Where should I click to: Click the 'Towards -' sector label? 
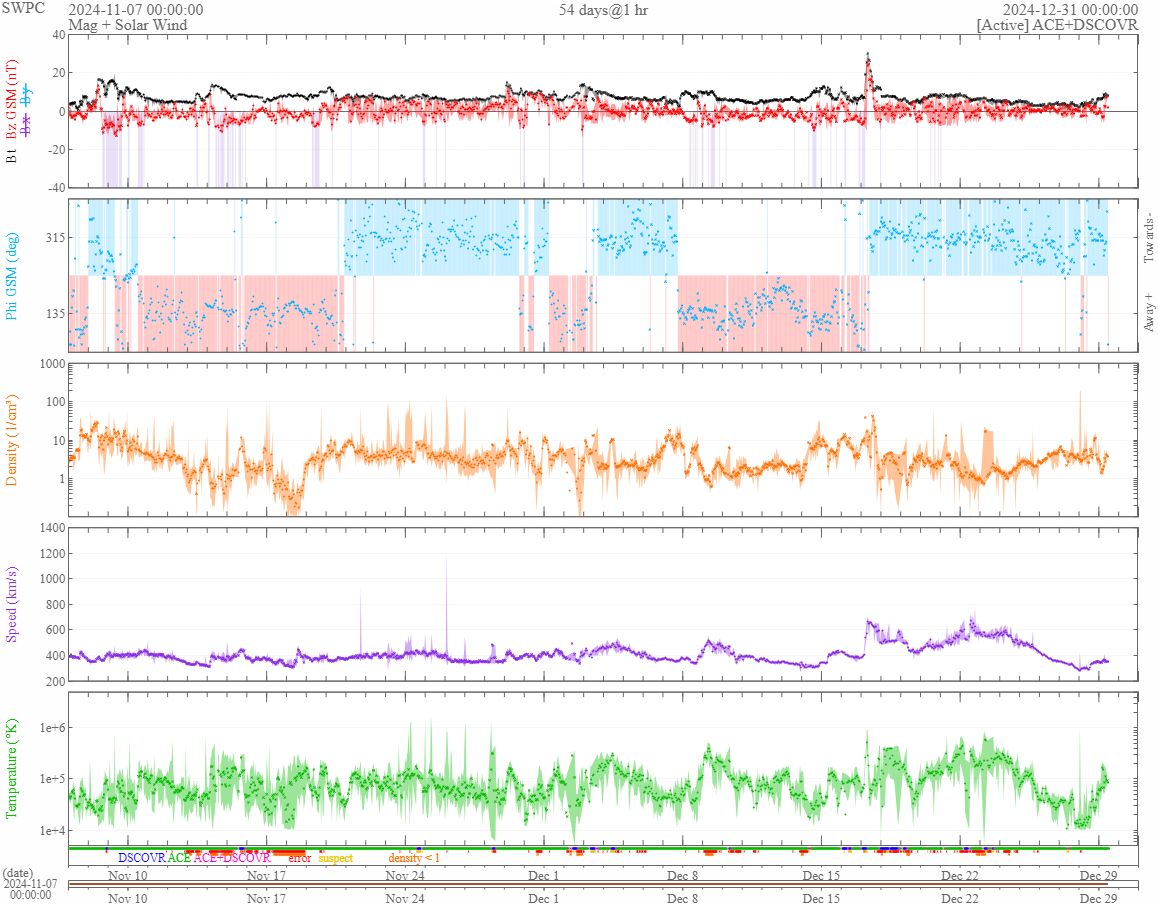pyautogui.click(x=1148, y=238)
